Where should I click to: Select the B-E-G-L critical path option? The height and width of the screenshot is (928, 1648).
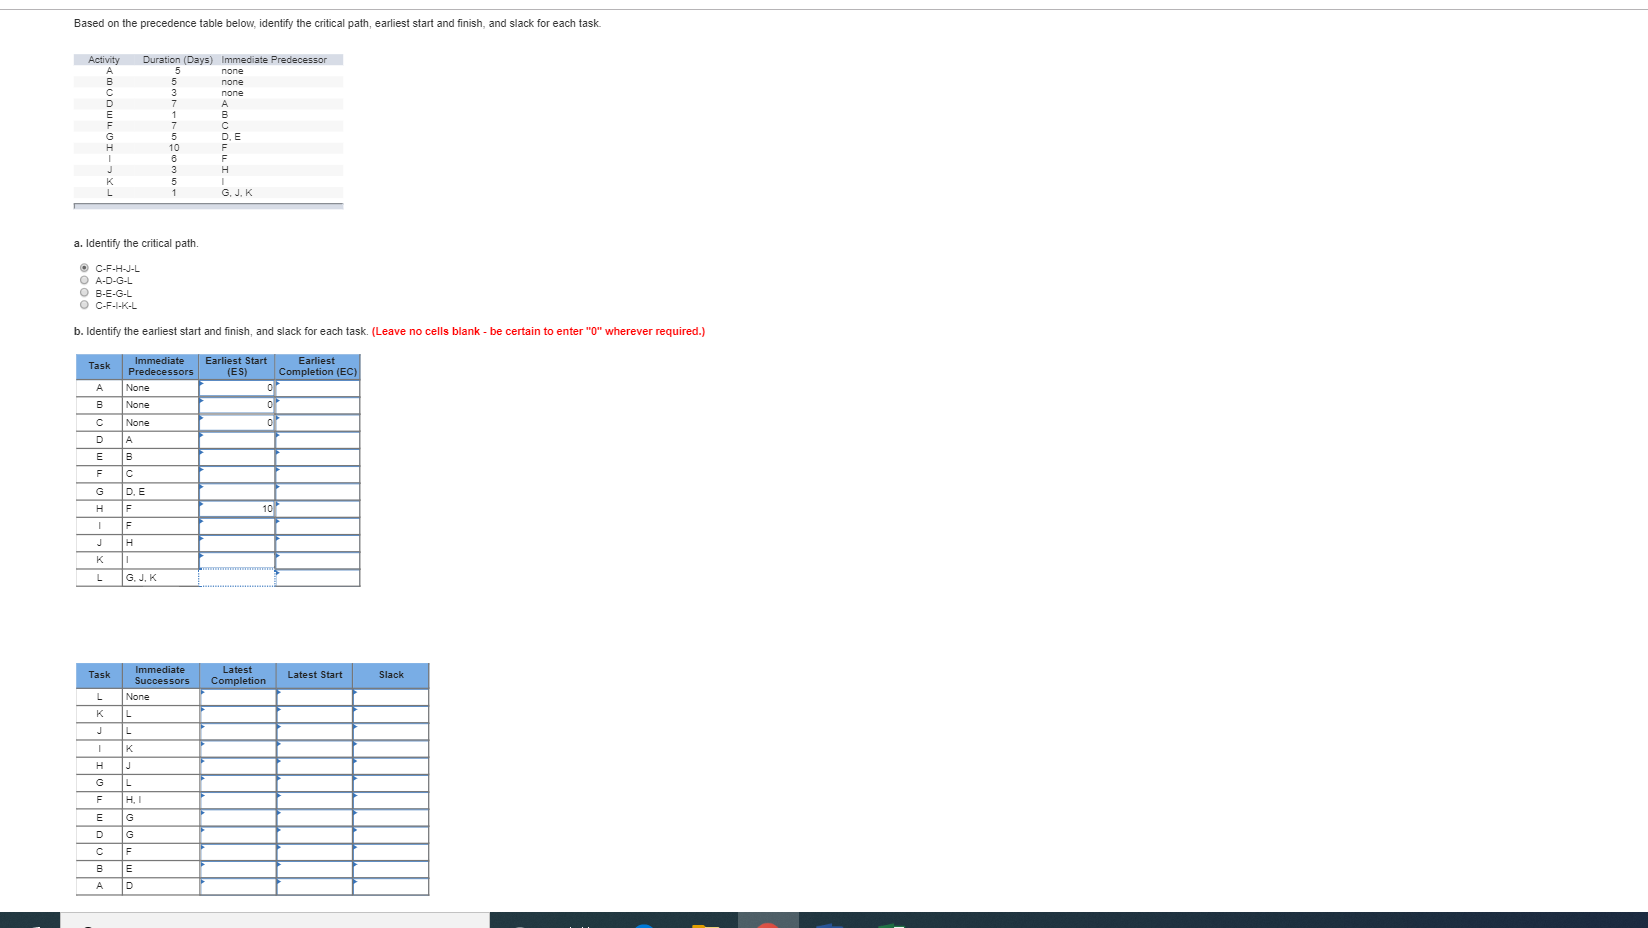coord(85,292)
